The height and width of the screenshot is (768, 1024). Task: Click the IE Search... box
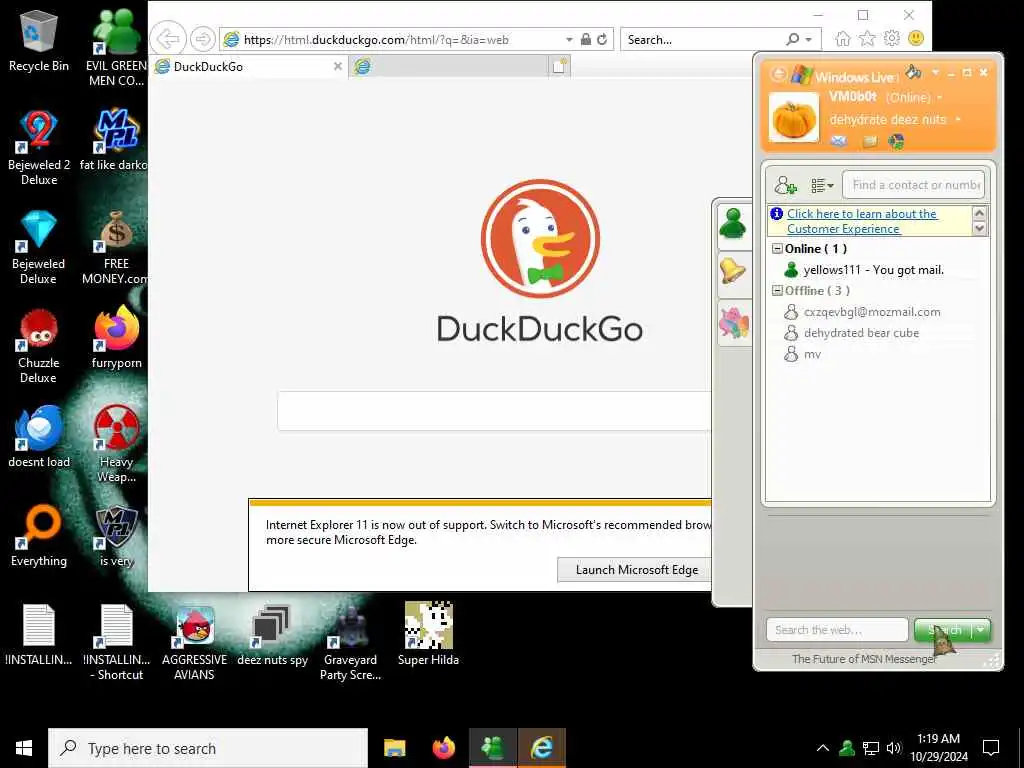[702, 40]
